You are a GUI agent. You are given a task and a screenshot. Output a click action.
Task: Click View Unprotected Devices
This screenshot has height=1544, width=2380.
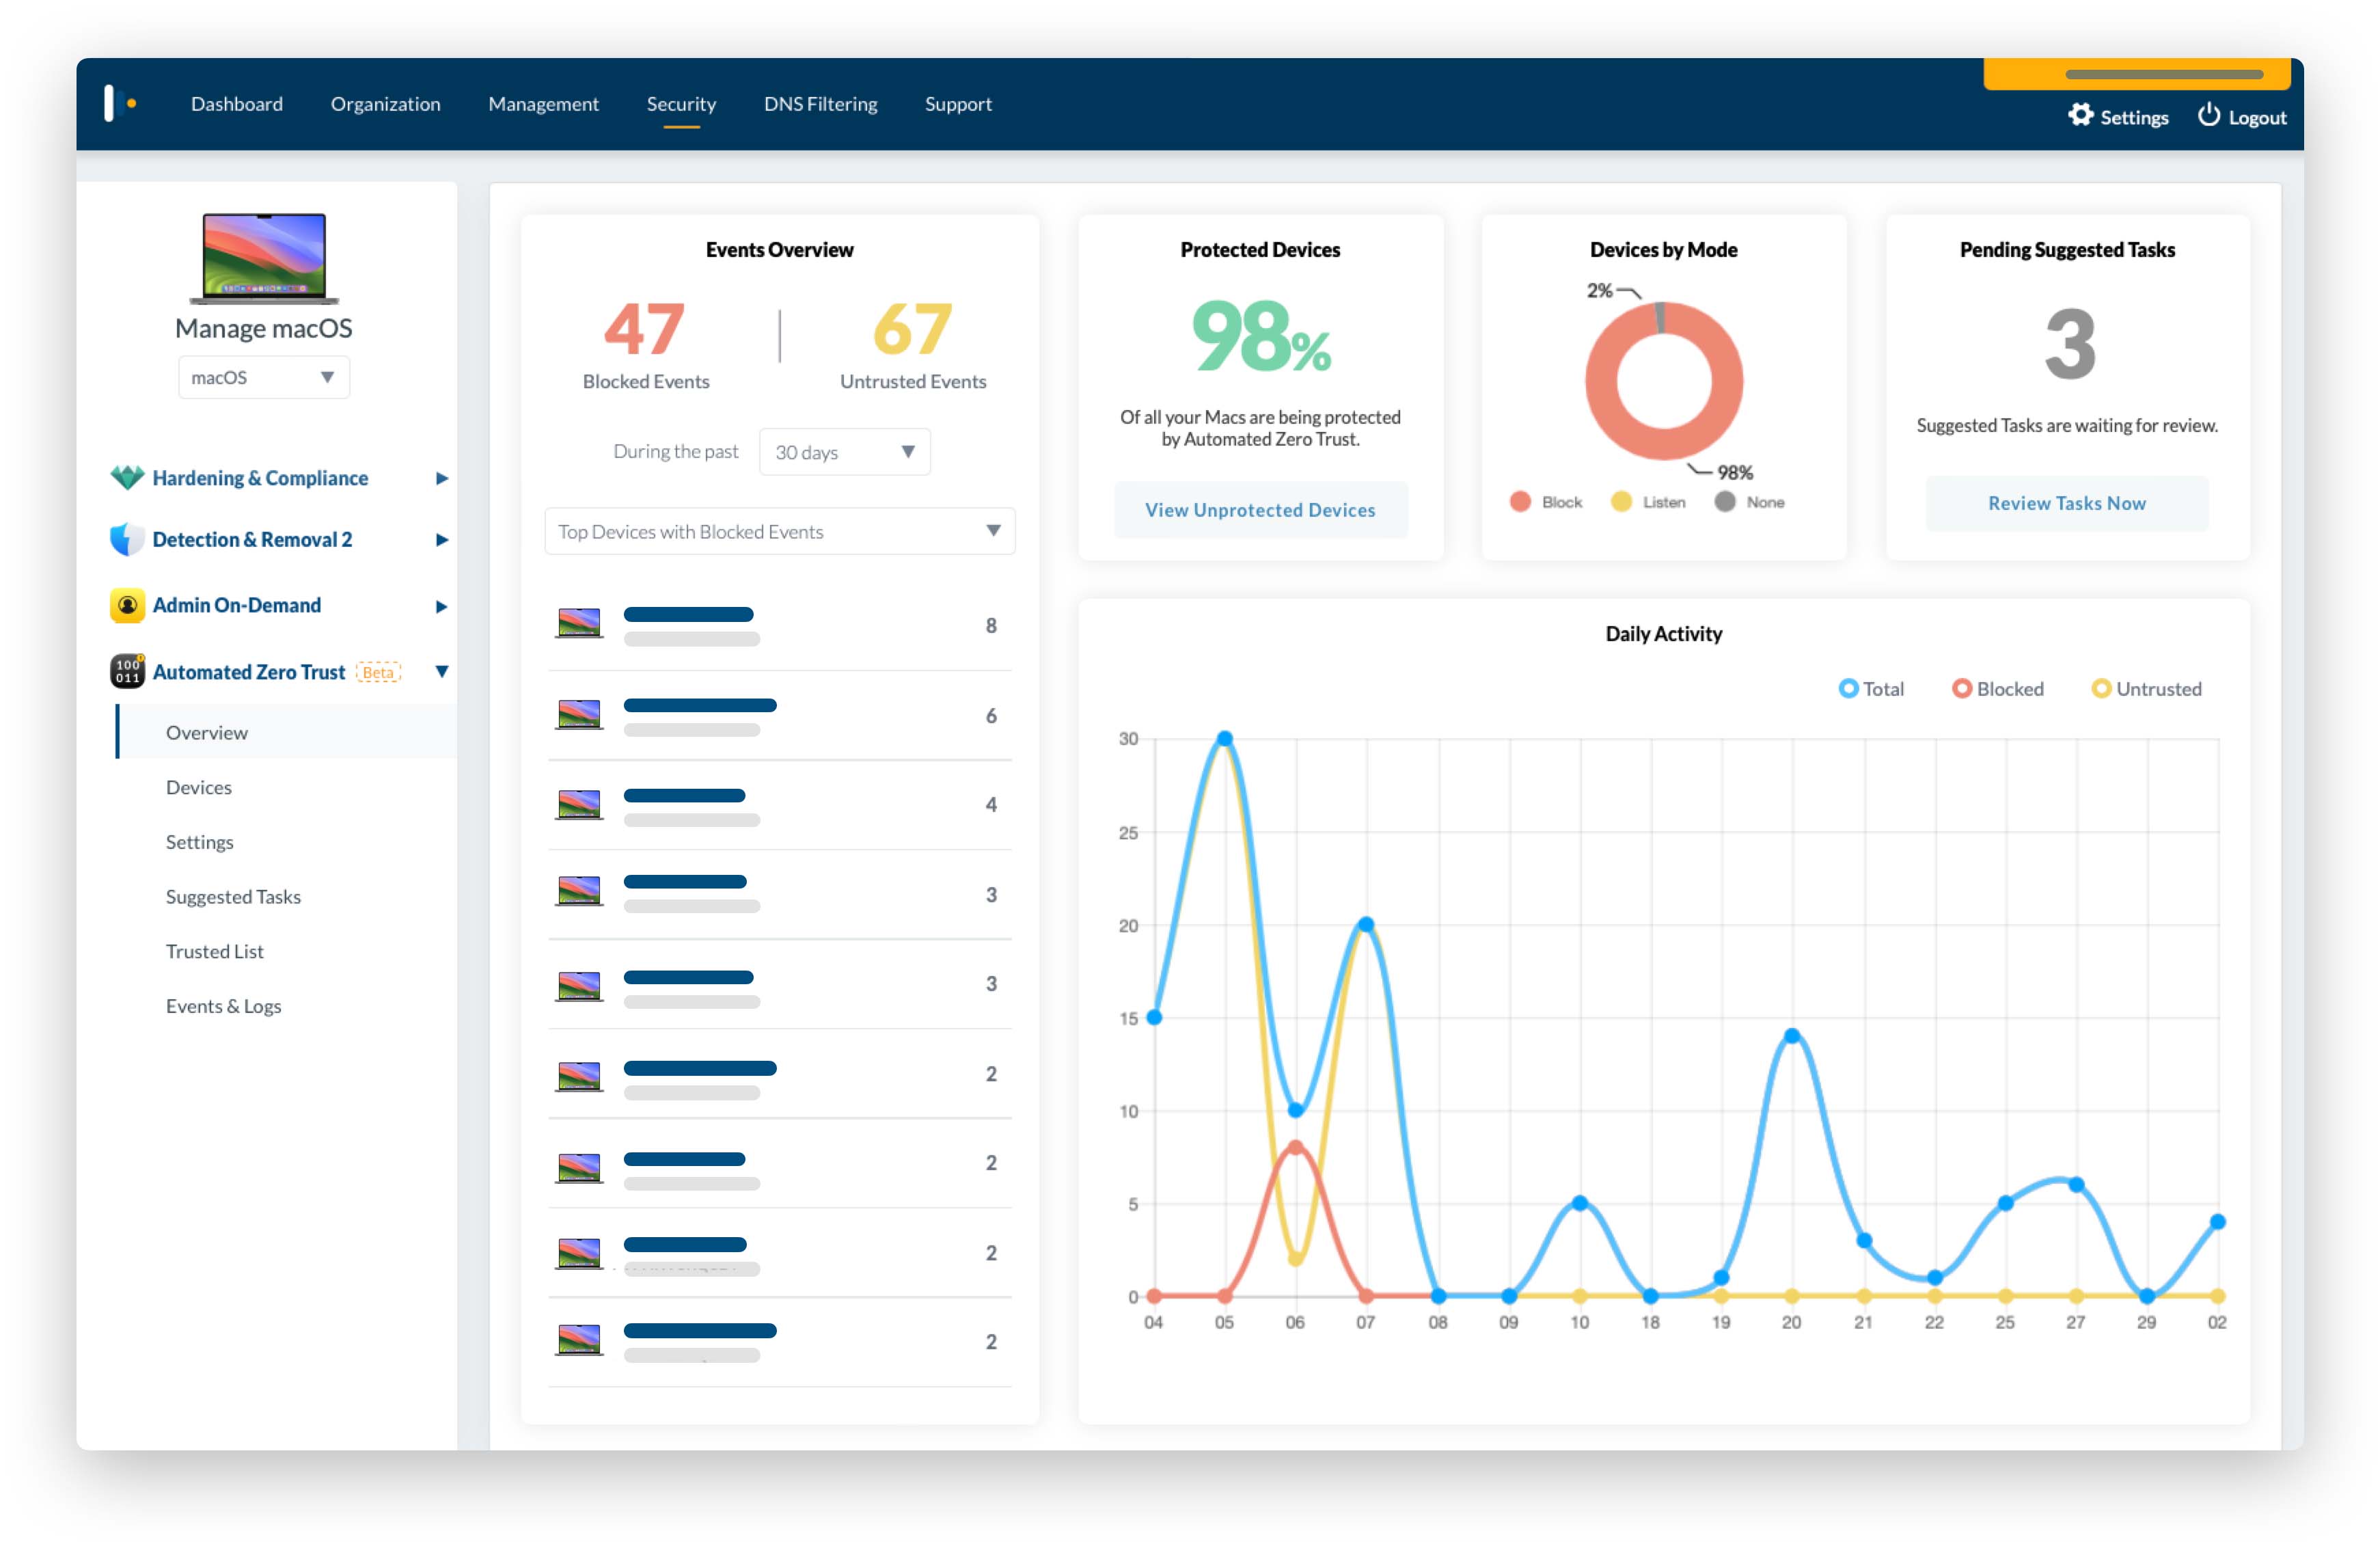pyautogui.click(x=1260, y=510)
